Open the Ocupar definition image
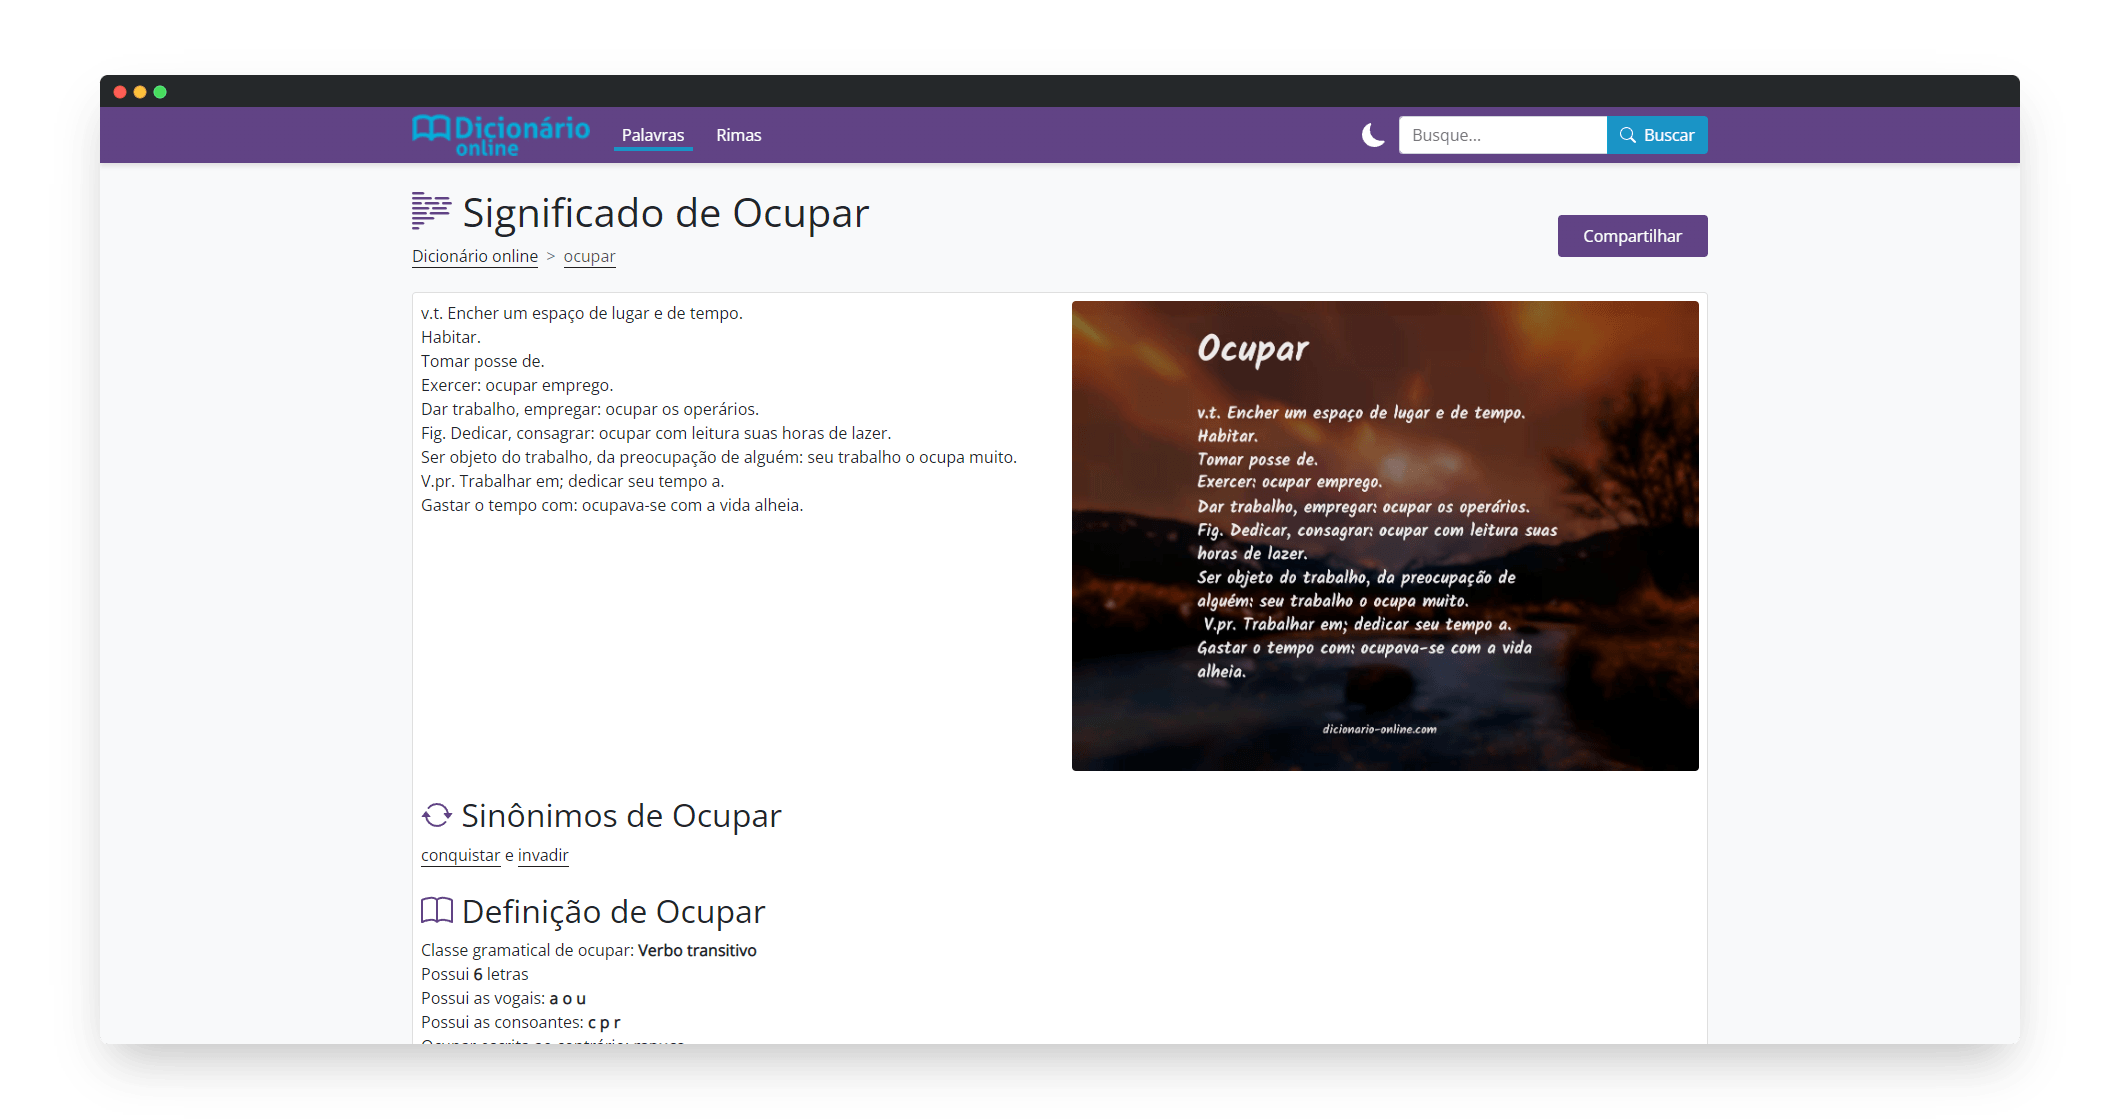 (x=1385, y=536)
